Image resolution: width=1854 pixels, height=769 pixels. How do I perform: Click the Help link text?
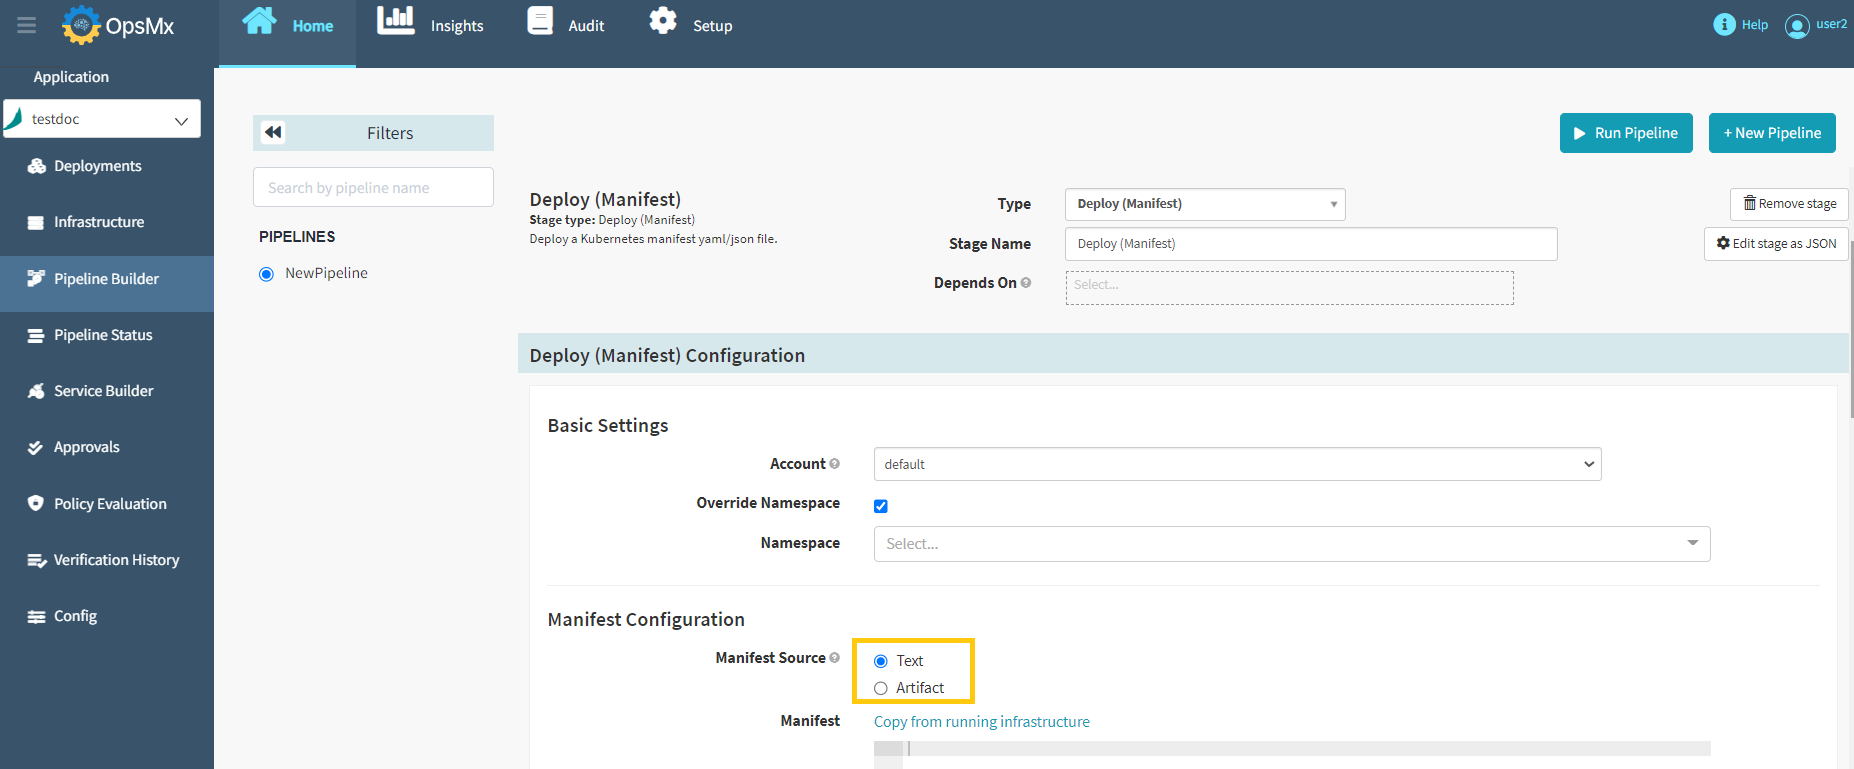1755,25
